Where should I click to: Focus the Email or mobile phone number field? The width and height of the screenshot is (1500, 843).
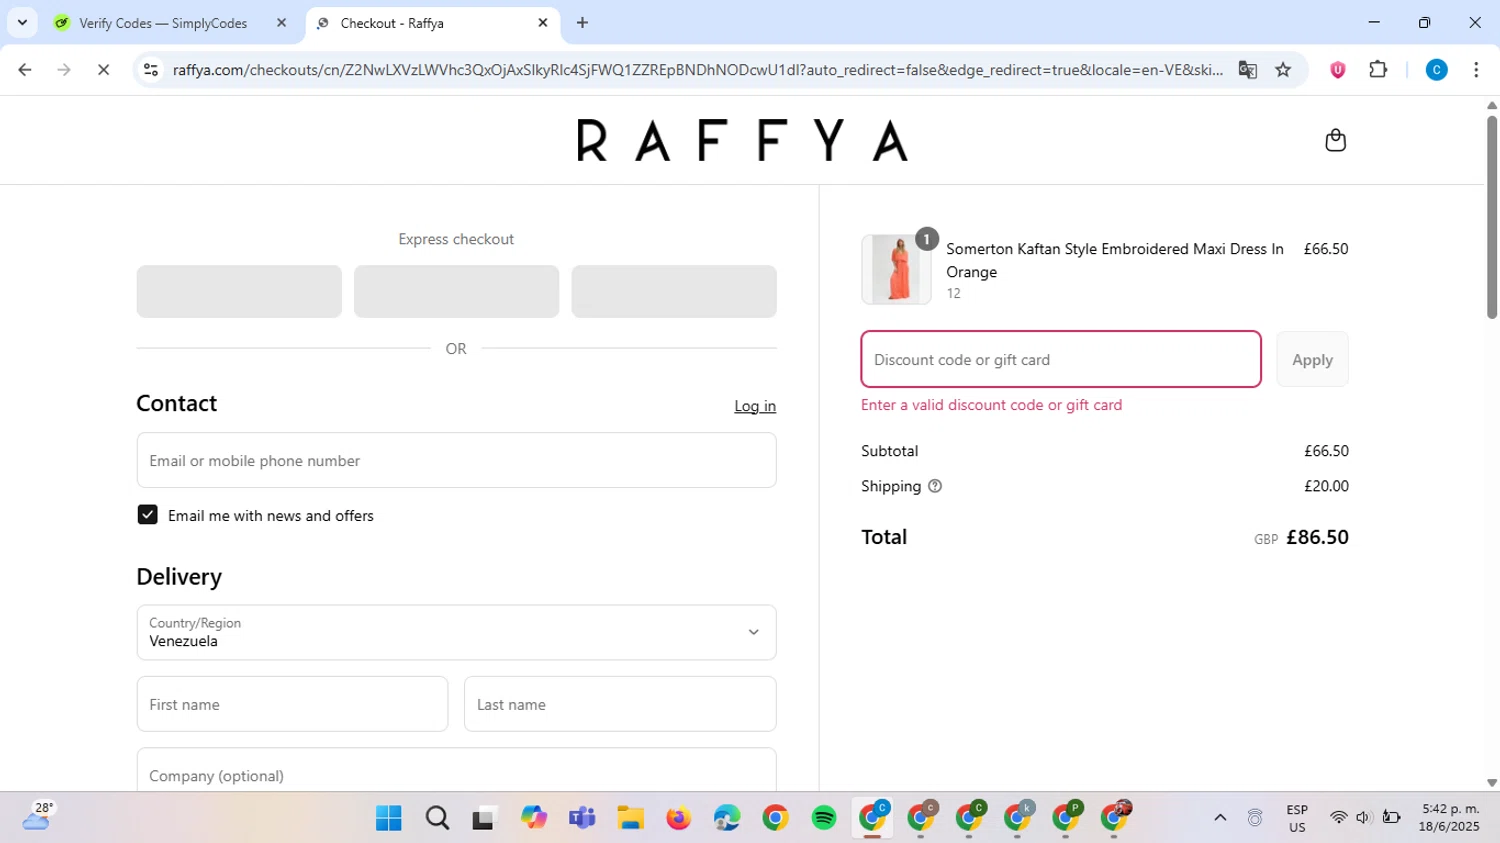point(456,460)
